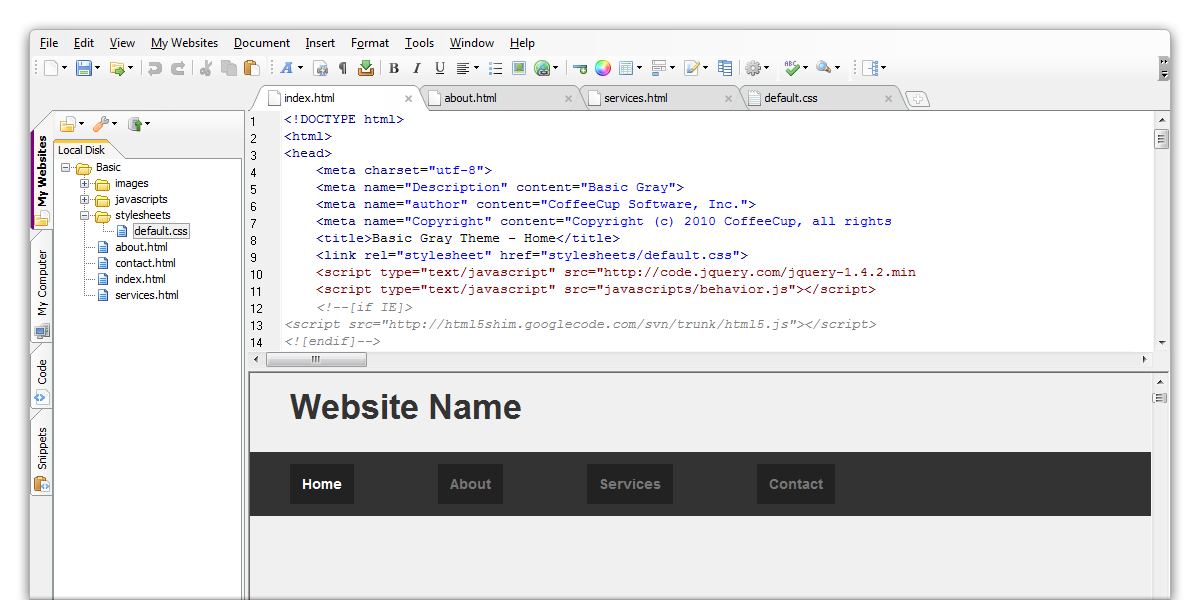Run the spell check ABC icon
The width and height of the screenshot is (1200, 600).
pos(791,68)
